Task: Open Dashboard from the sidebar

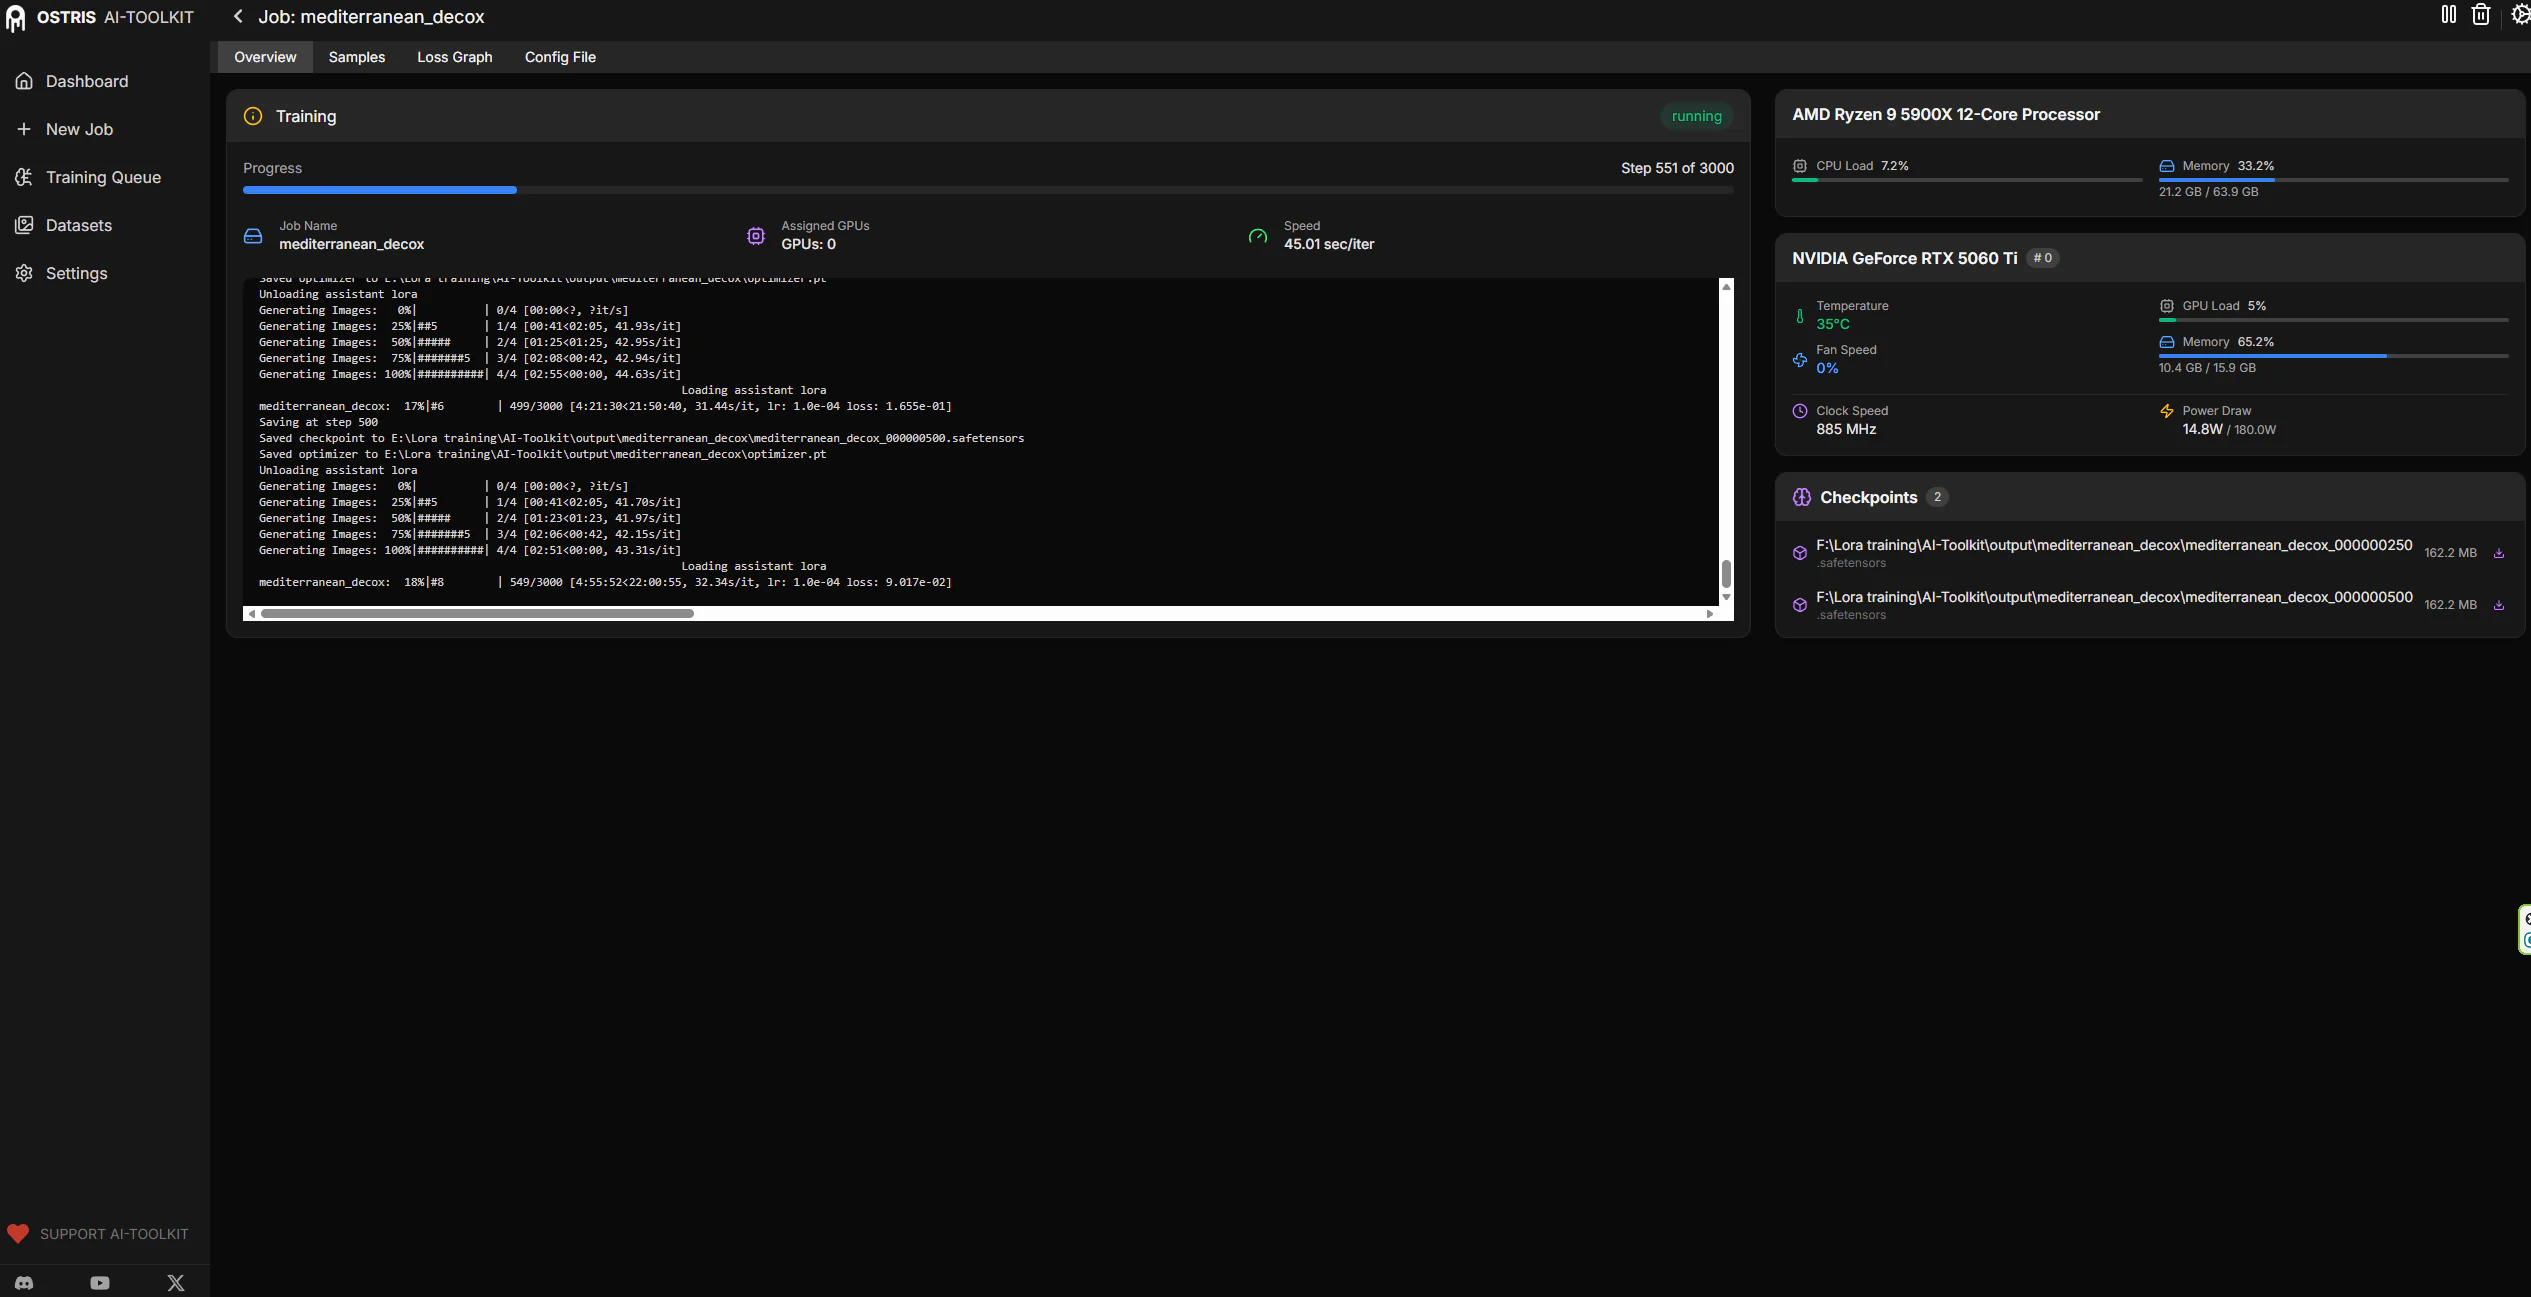Action: tap(86, 81)
